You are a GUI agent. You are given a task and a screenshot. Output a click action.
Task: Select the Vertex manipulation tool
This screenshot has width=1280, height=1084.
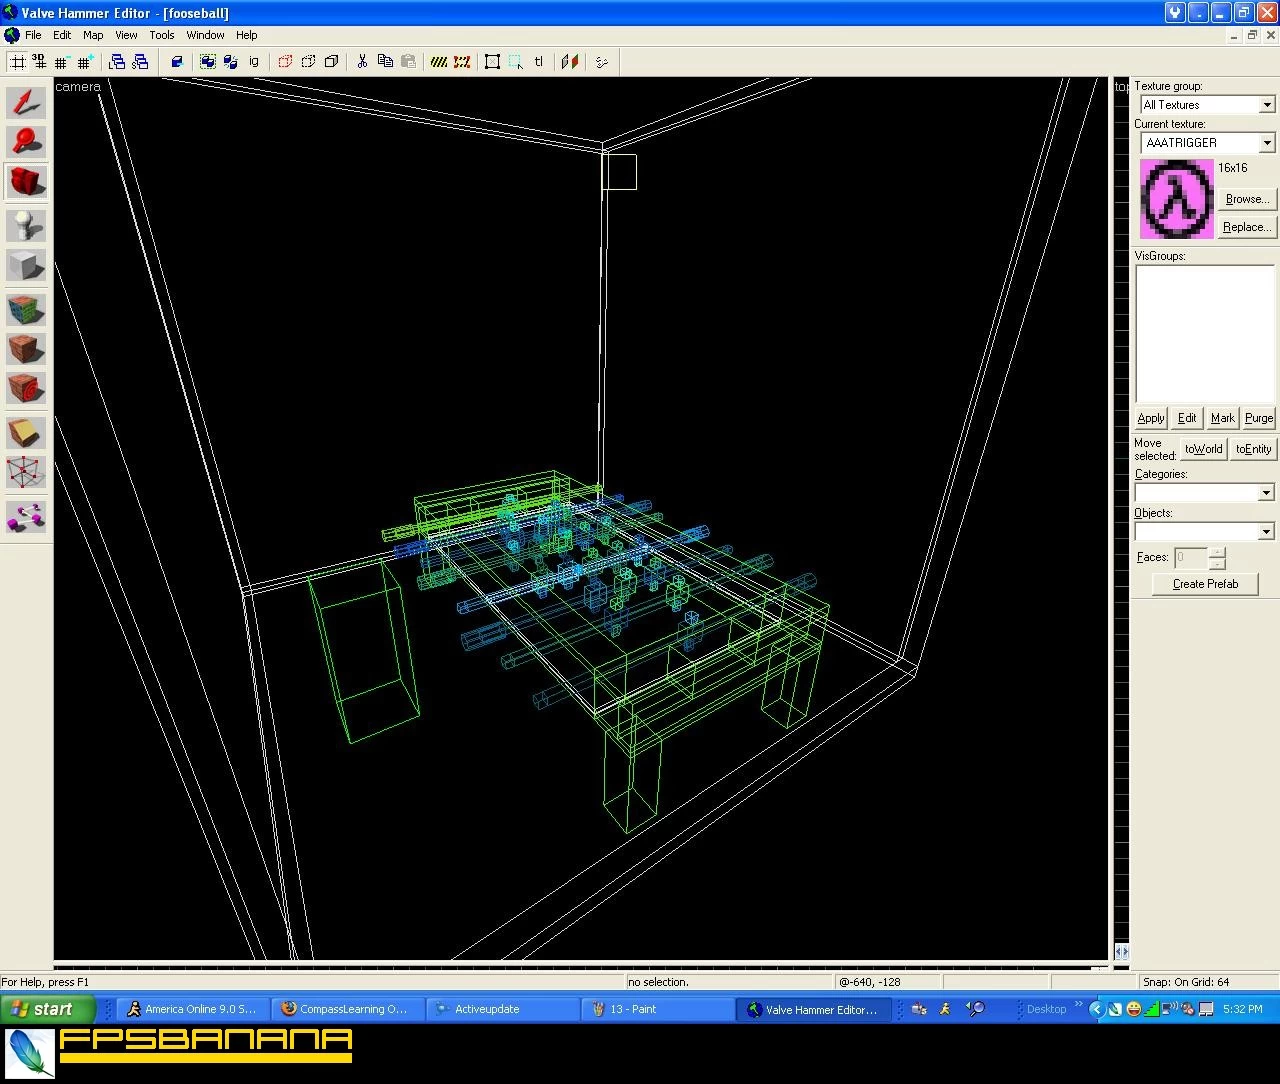click(x=26, y=472)
